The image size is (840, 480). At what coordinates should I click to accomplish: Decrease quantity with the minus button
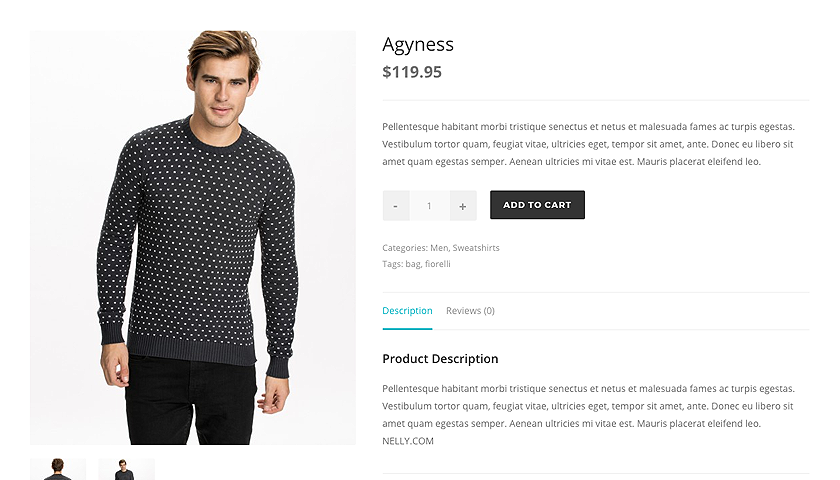coord(396,206)
